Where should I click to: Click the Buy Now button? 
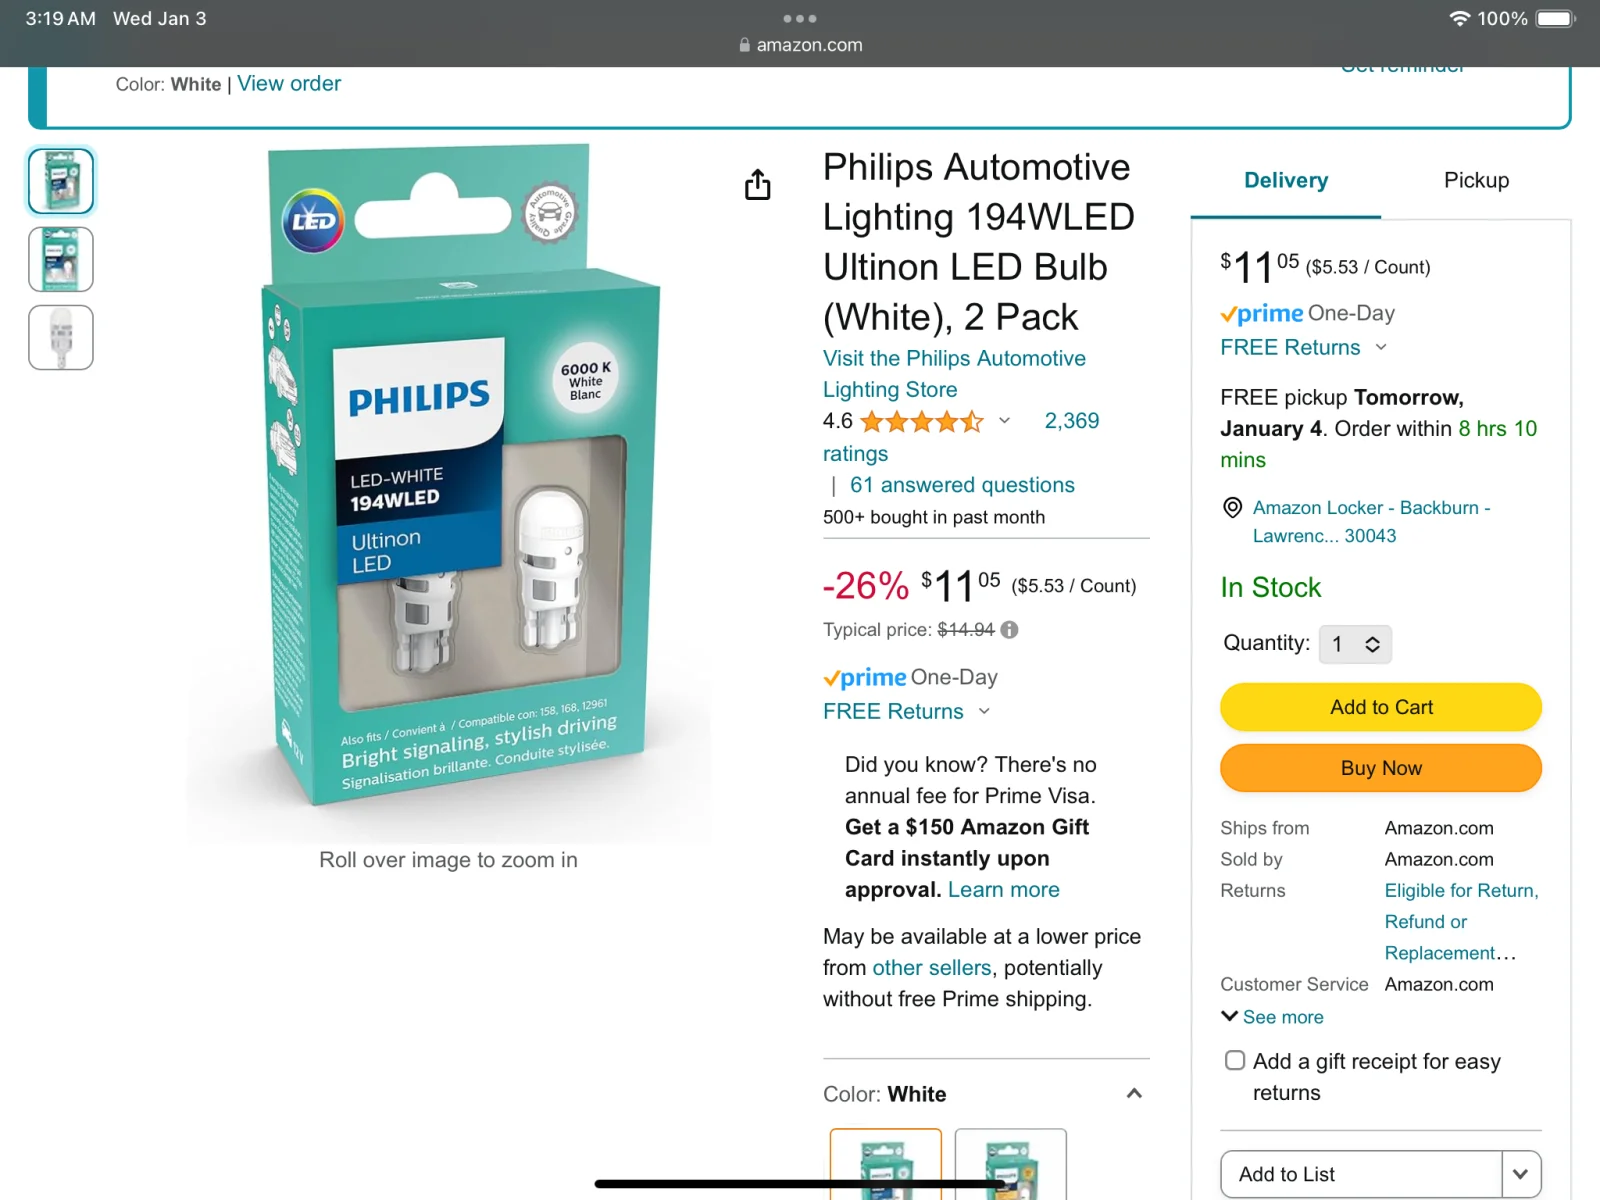tap(1381, 768)
